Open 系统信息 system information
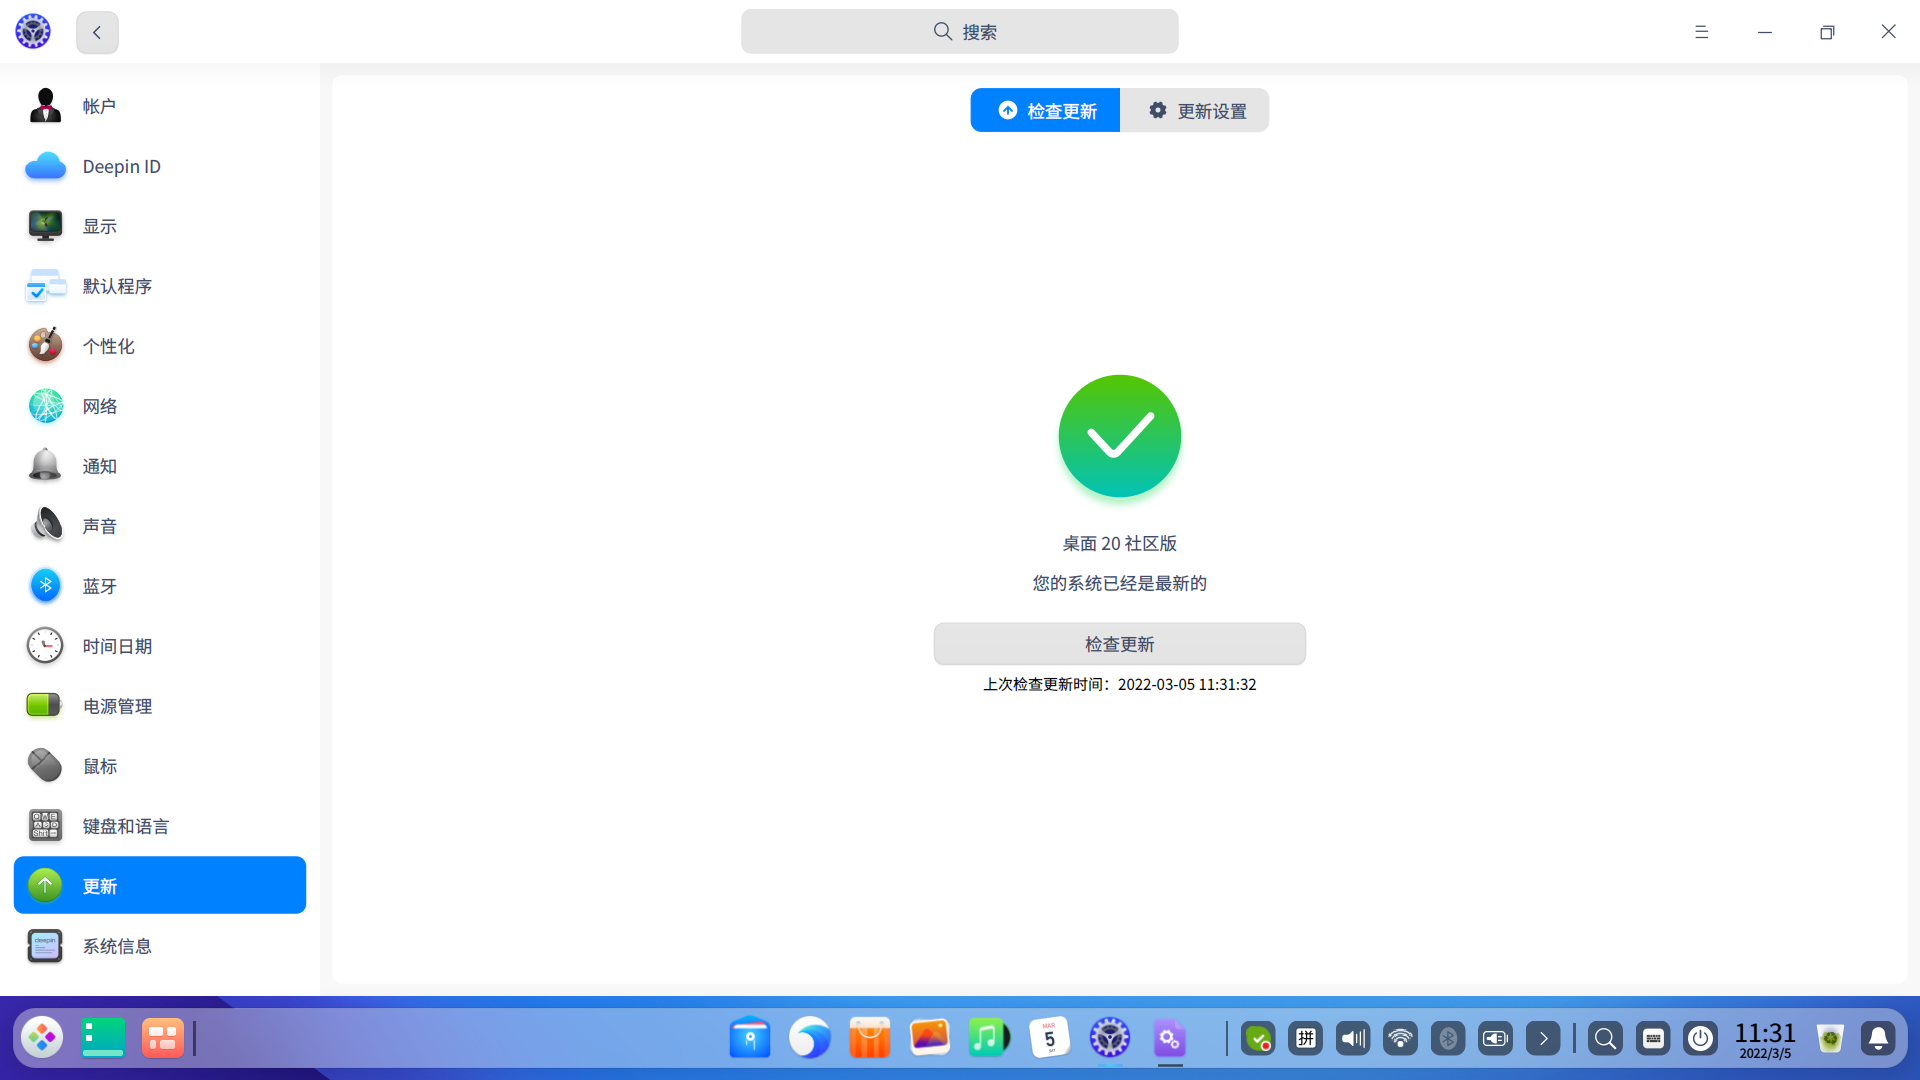This screenshot has width=1920, height=1080. coord(117,946)
